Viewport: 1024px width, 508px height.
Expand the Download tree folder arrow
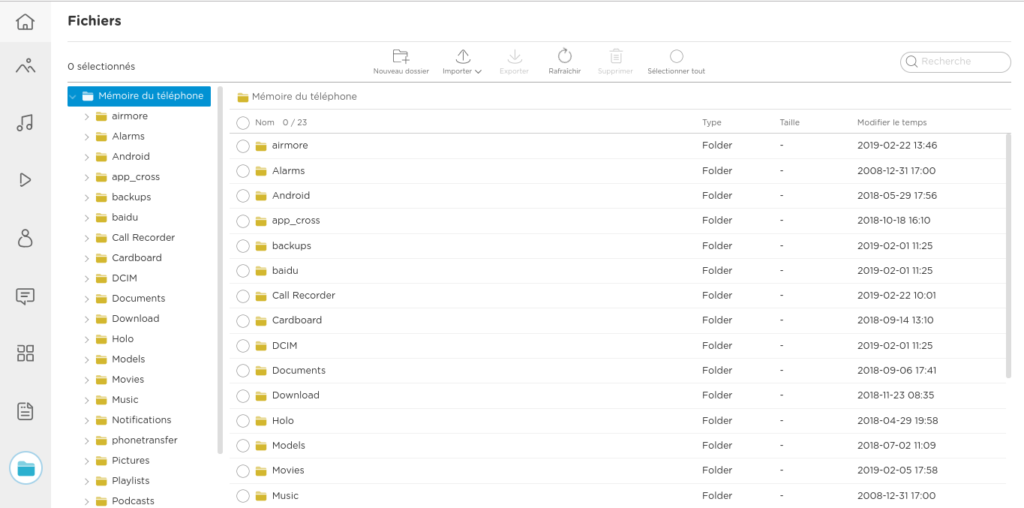coord(86,319)
